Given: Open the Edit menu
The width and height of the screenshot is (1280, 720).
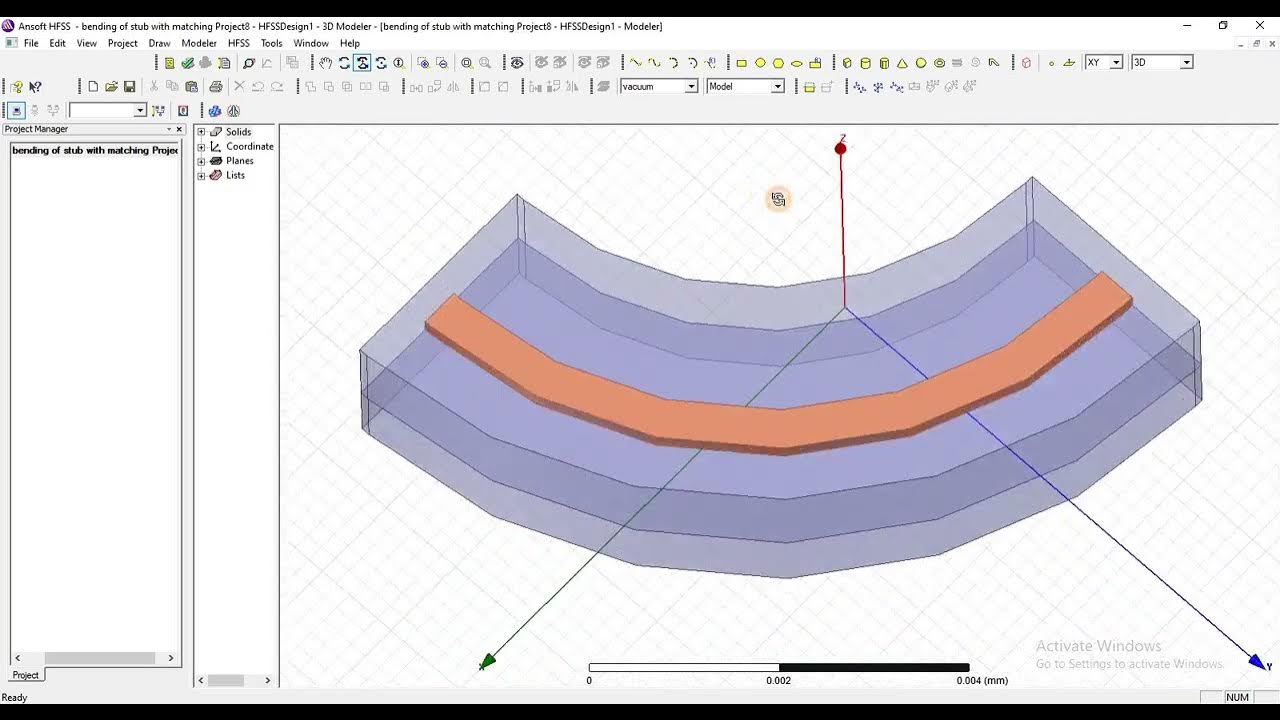Looking at the screenshot, I should [x=58, y=44].
